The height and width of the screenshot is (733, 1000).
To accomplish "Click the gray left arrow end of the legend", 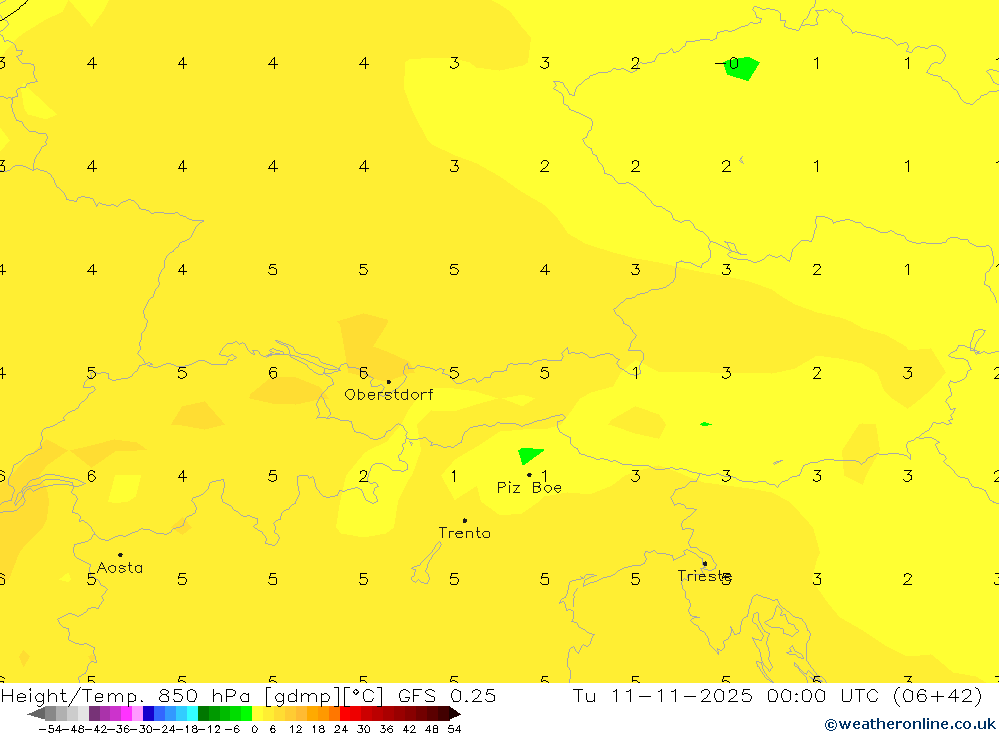I will 36,713.
